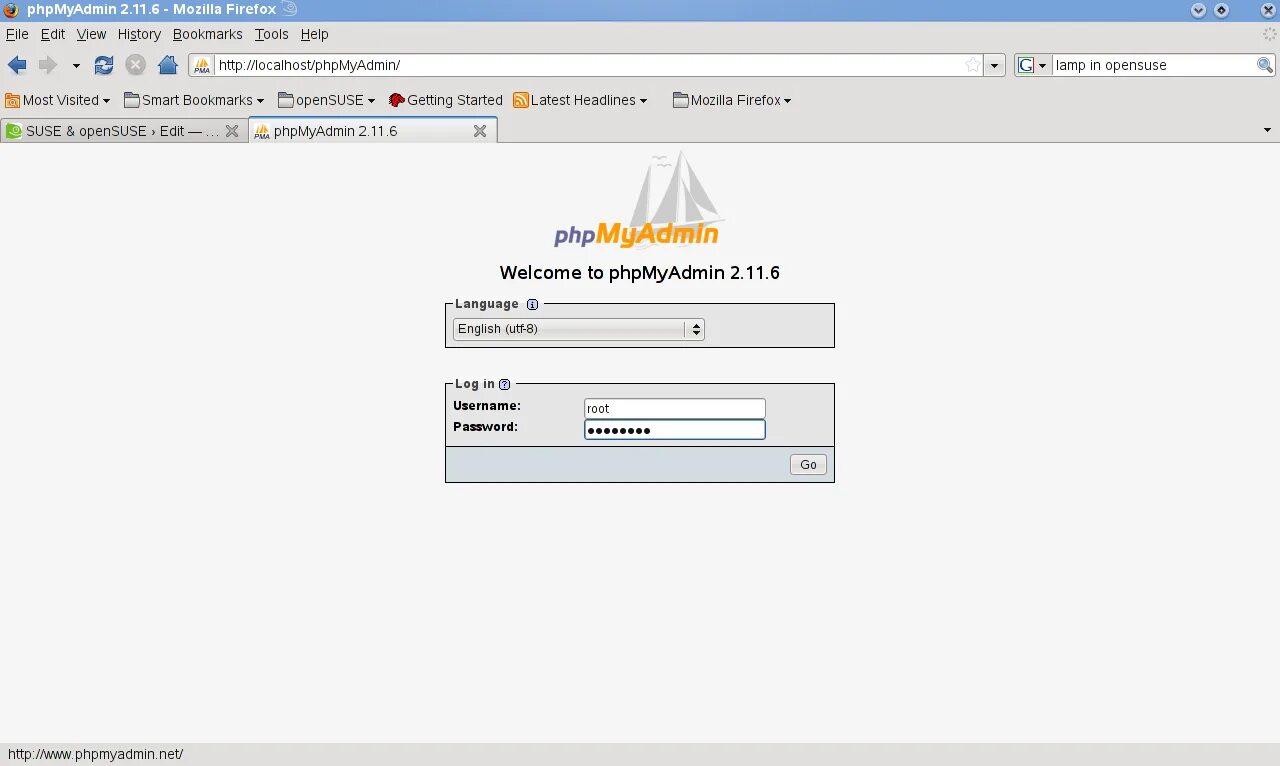The width and height of the screenshot is (1280, 766).
Task: Open the History menu
Action: [139, 34]
